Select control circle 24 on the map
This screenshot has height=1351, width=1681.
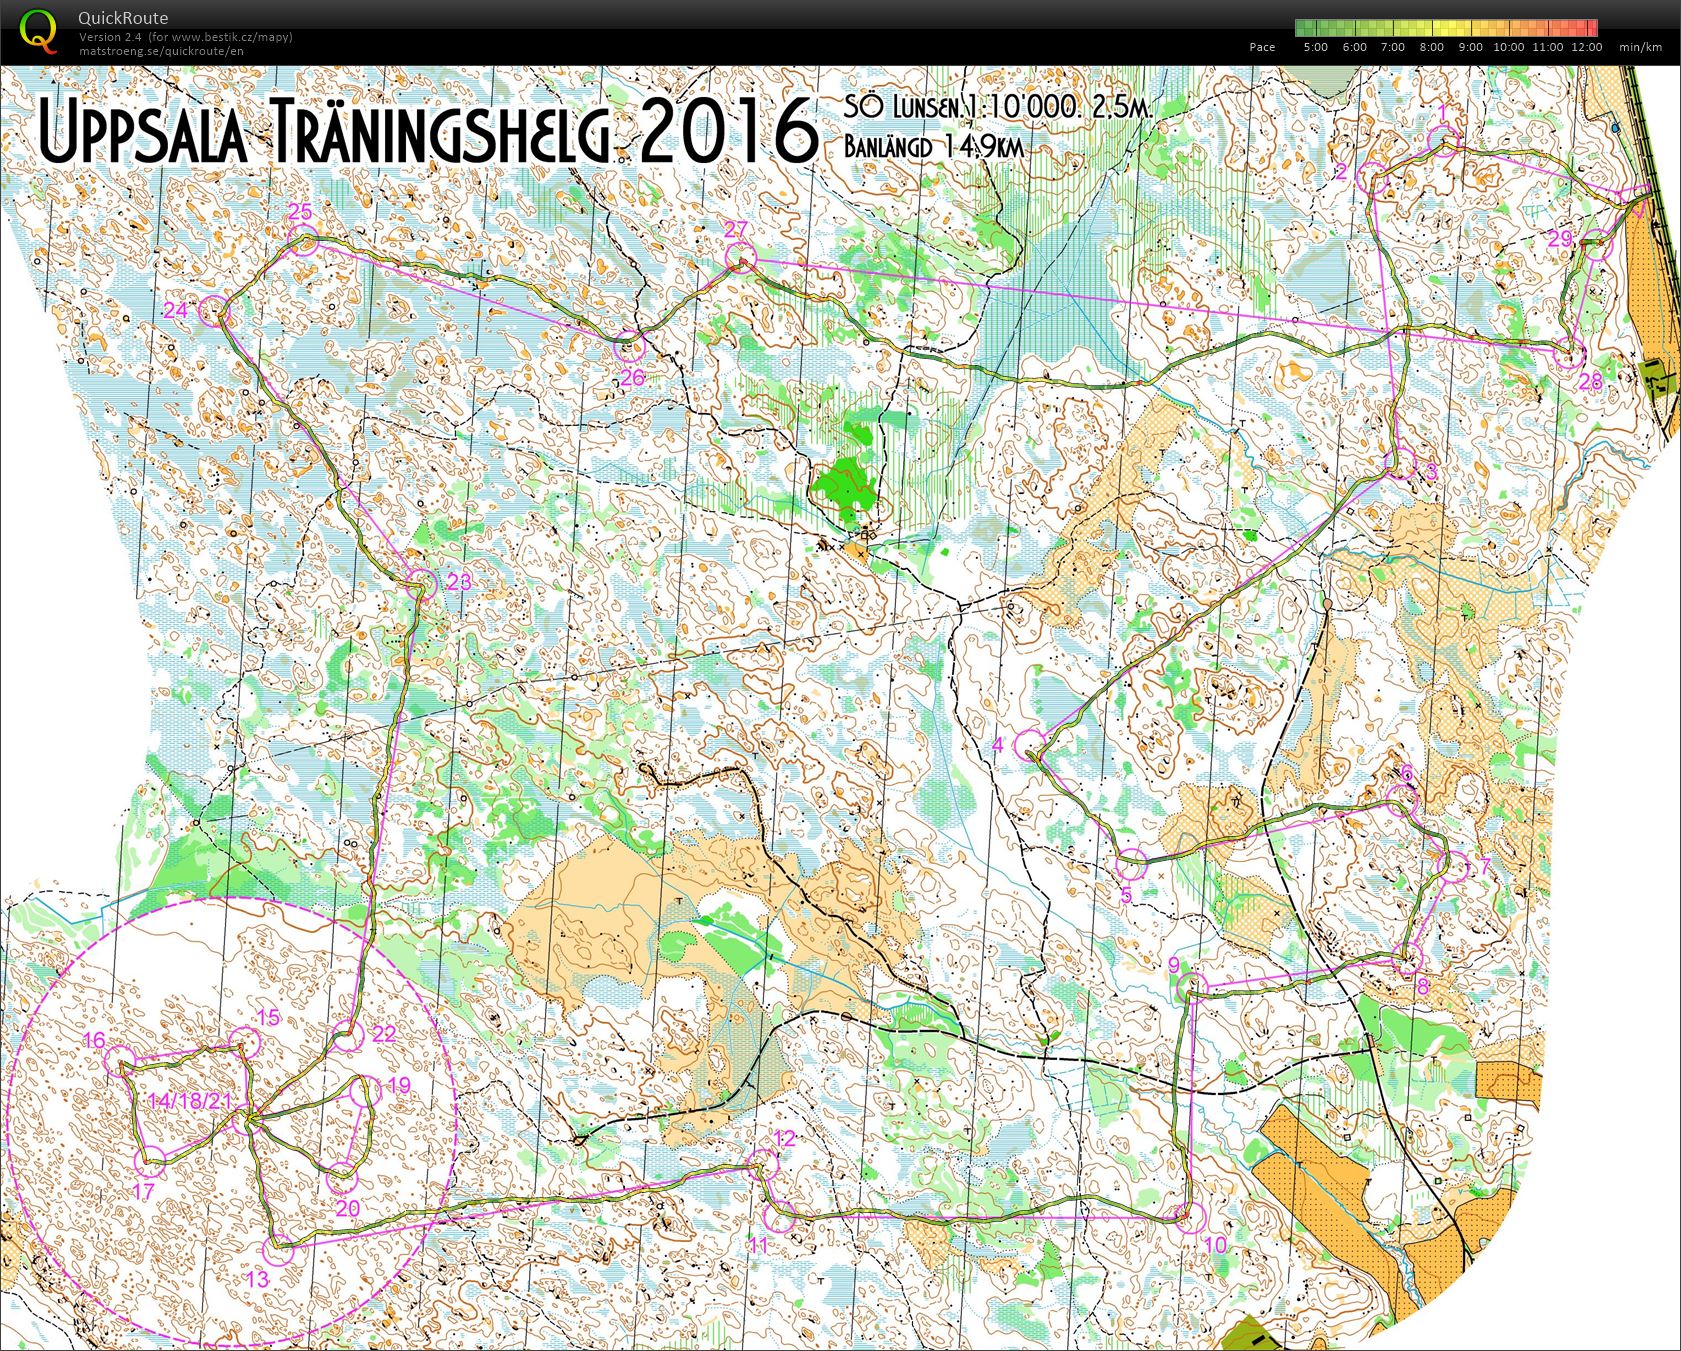(215, 312)
